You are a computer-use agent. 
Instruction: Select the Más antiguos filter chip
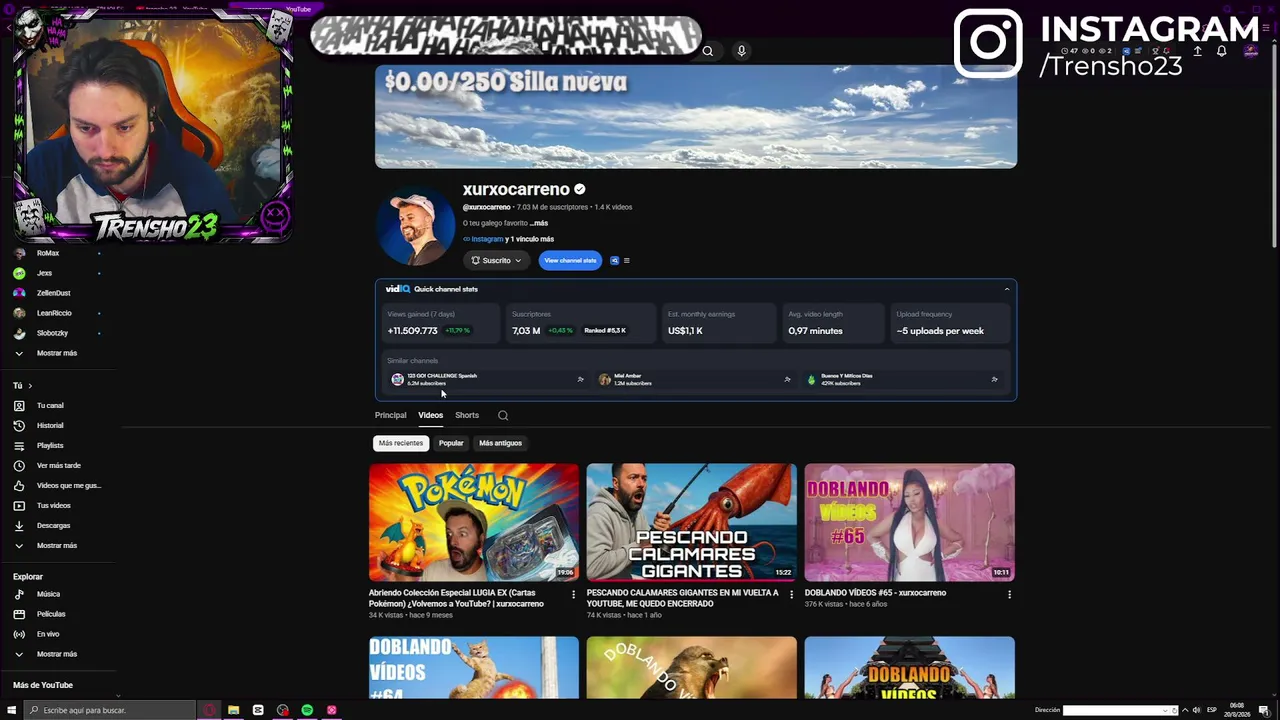[x=500, y=443]
